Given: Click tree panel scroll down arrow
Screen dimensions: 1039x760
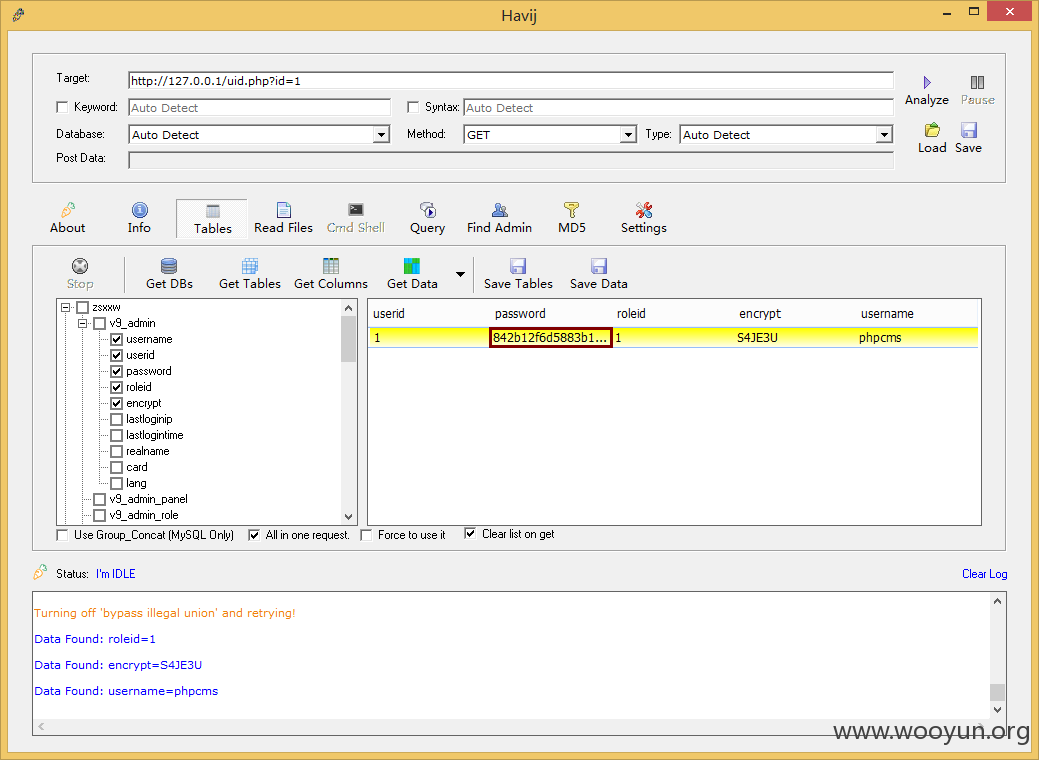Looking at the screenshot, I should pyautogui.click(x=349, y=517).
